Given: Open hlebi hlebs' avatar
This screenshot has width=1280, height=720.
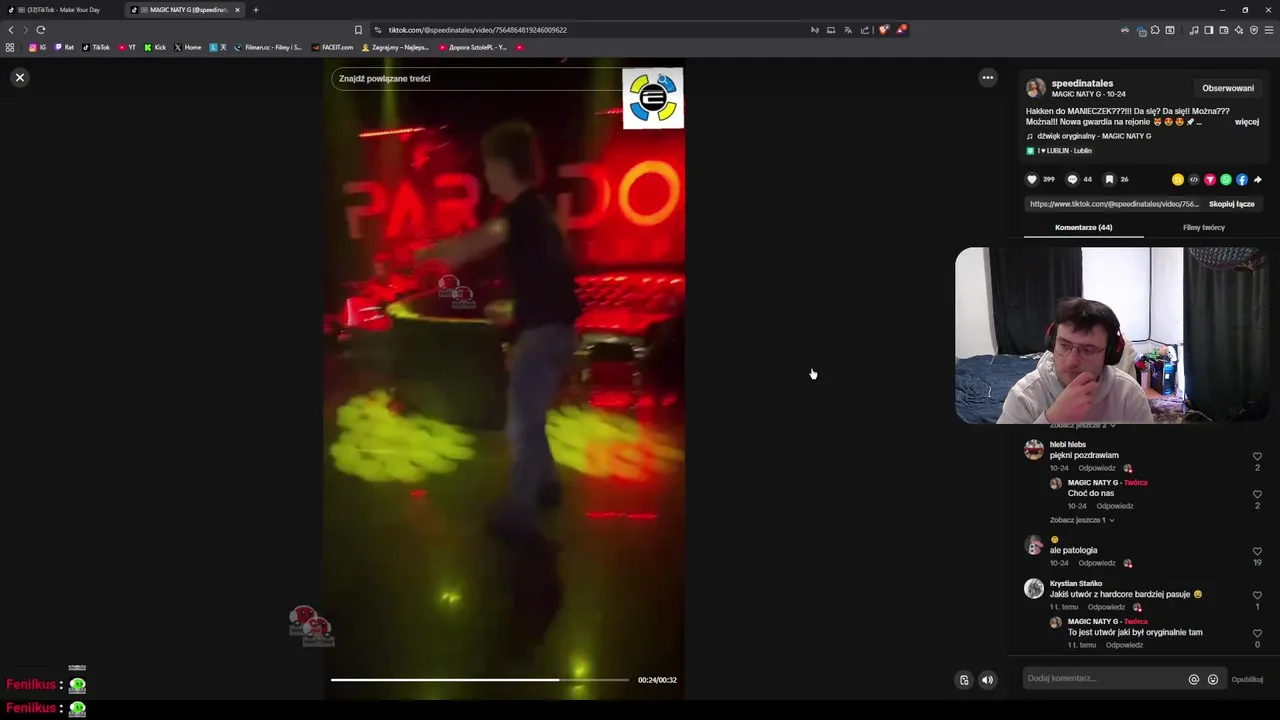Looking at the screenshot, I should tap(1034, 450).
